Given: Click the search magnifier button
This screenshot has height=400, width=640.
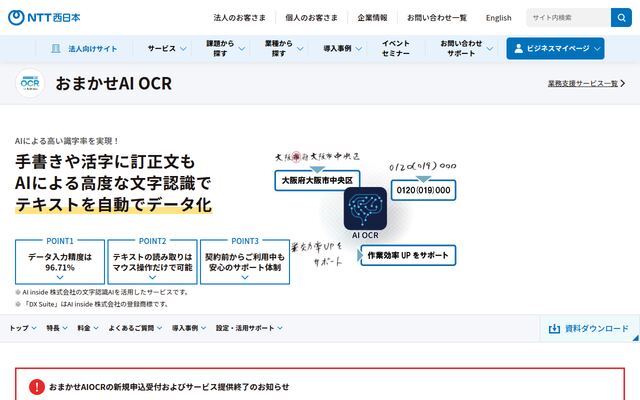Looking at the screenshot, I should coord(621,18).
